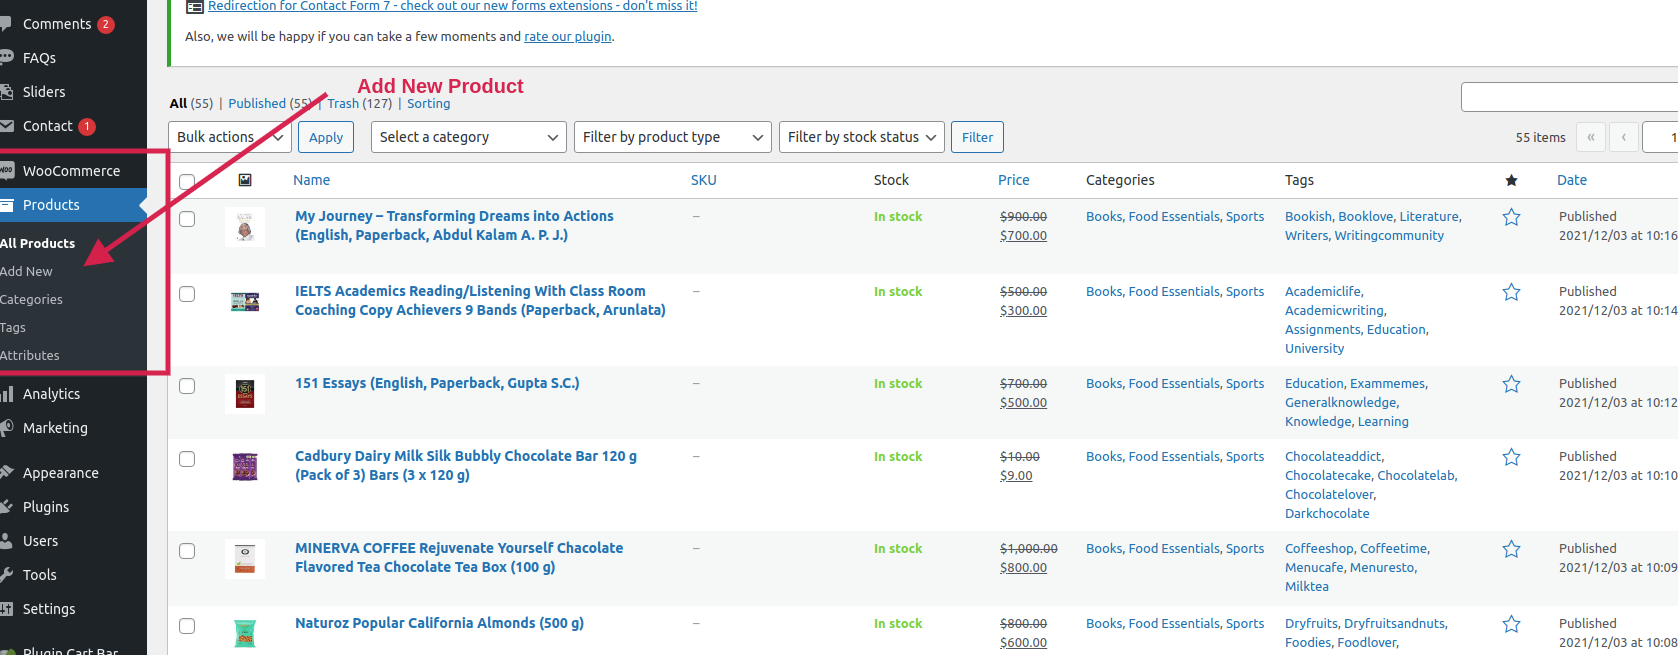Viewport: 1678px width, 655px height.
Task: Open the My Journey product thumbnail
Action: [x=245, y=227]
